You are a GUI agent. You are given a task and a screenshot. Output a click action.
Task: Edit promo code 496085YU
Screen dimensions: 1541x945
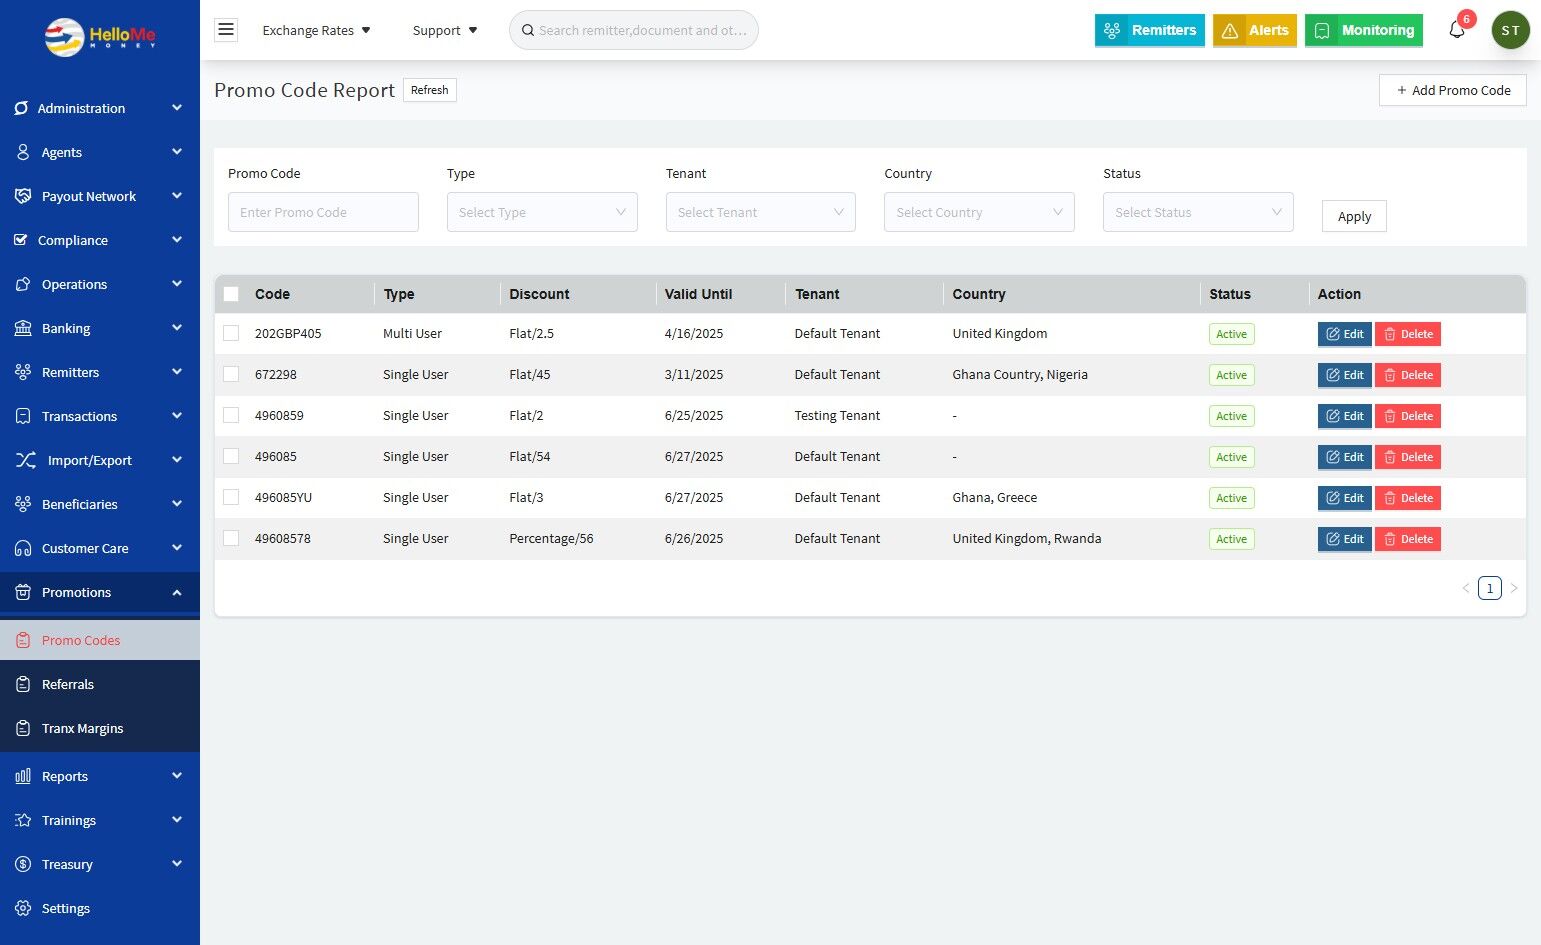[x=1344, y=498]
